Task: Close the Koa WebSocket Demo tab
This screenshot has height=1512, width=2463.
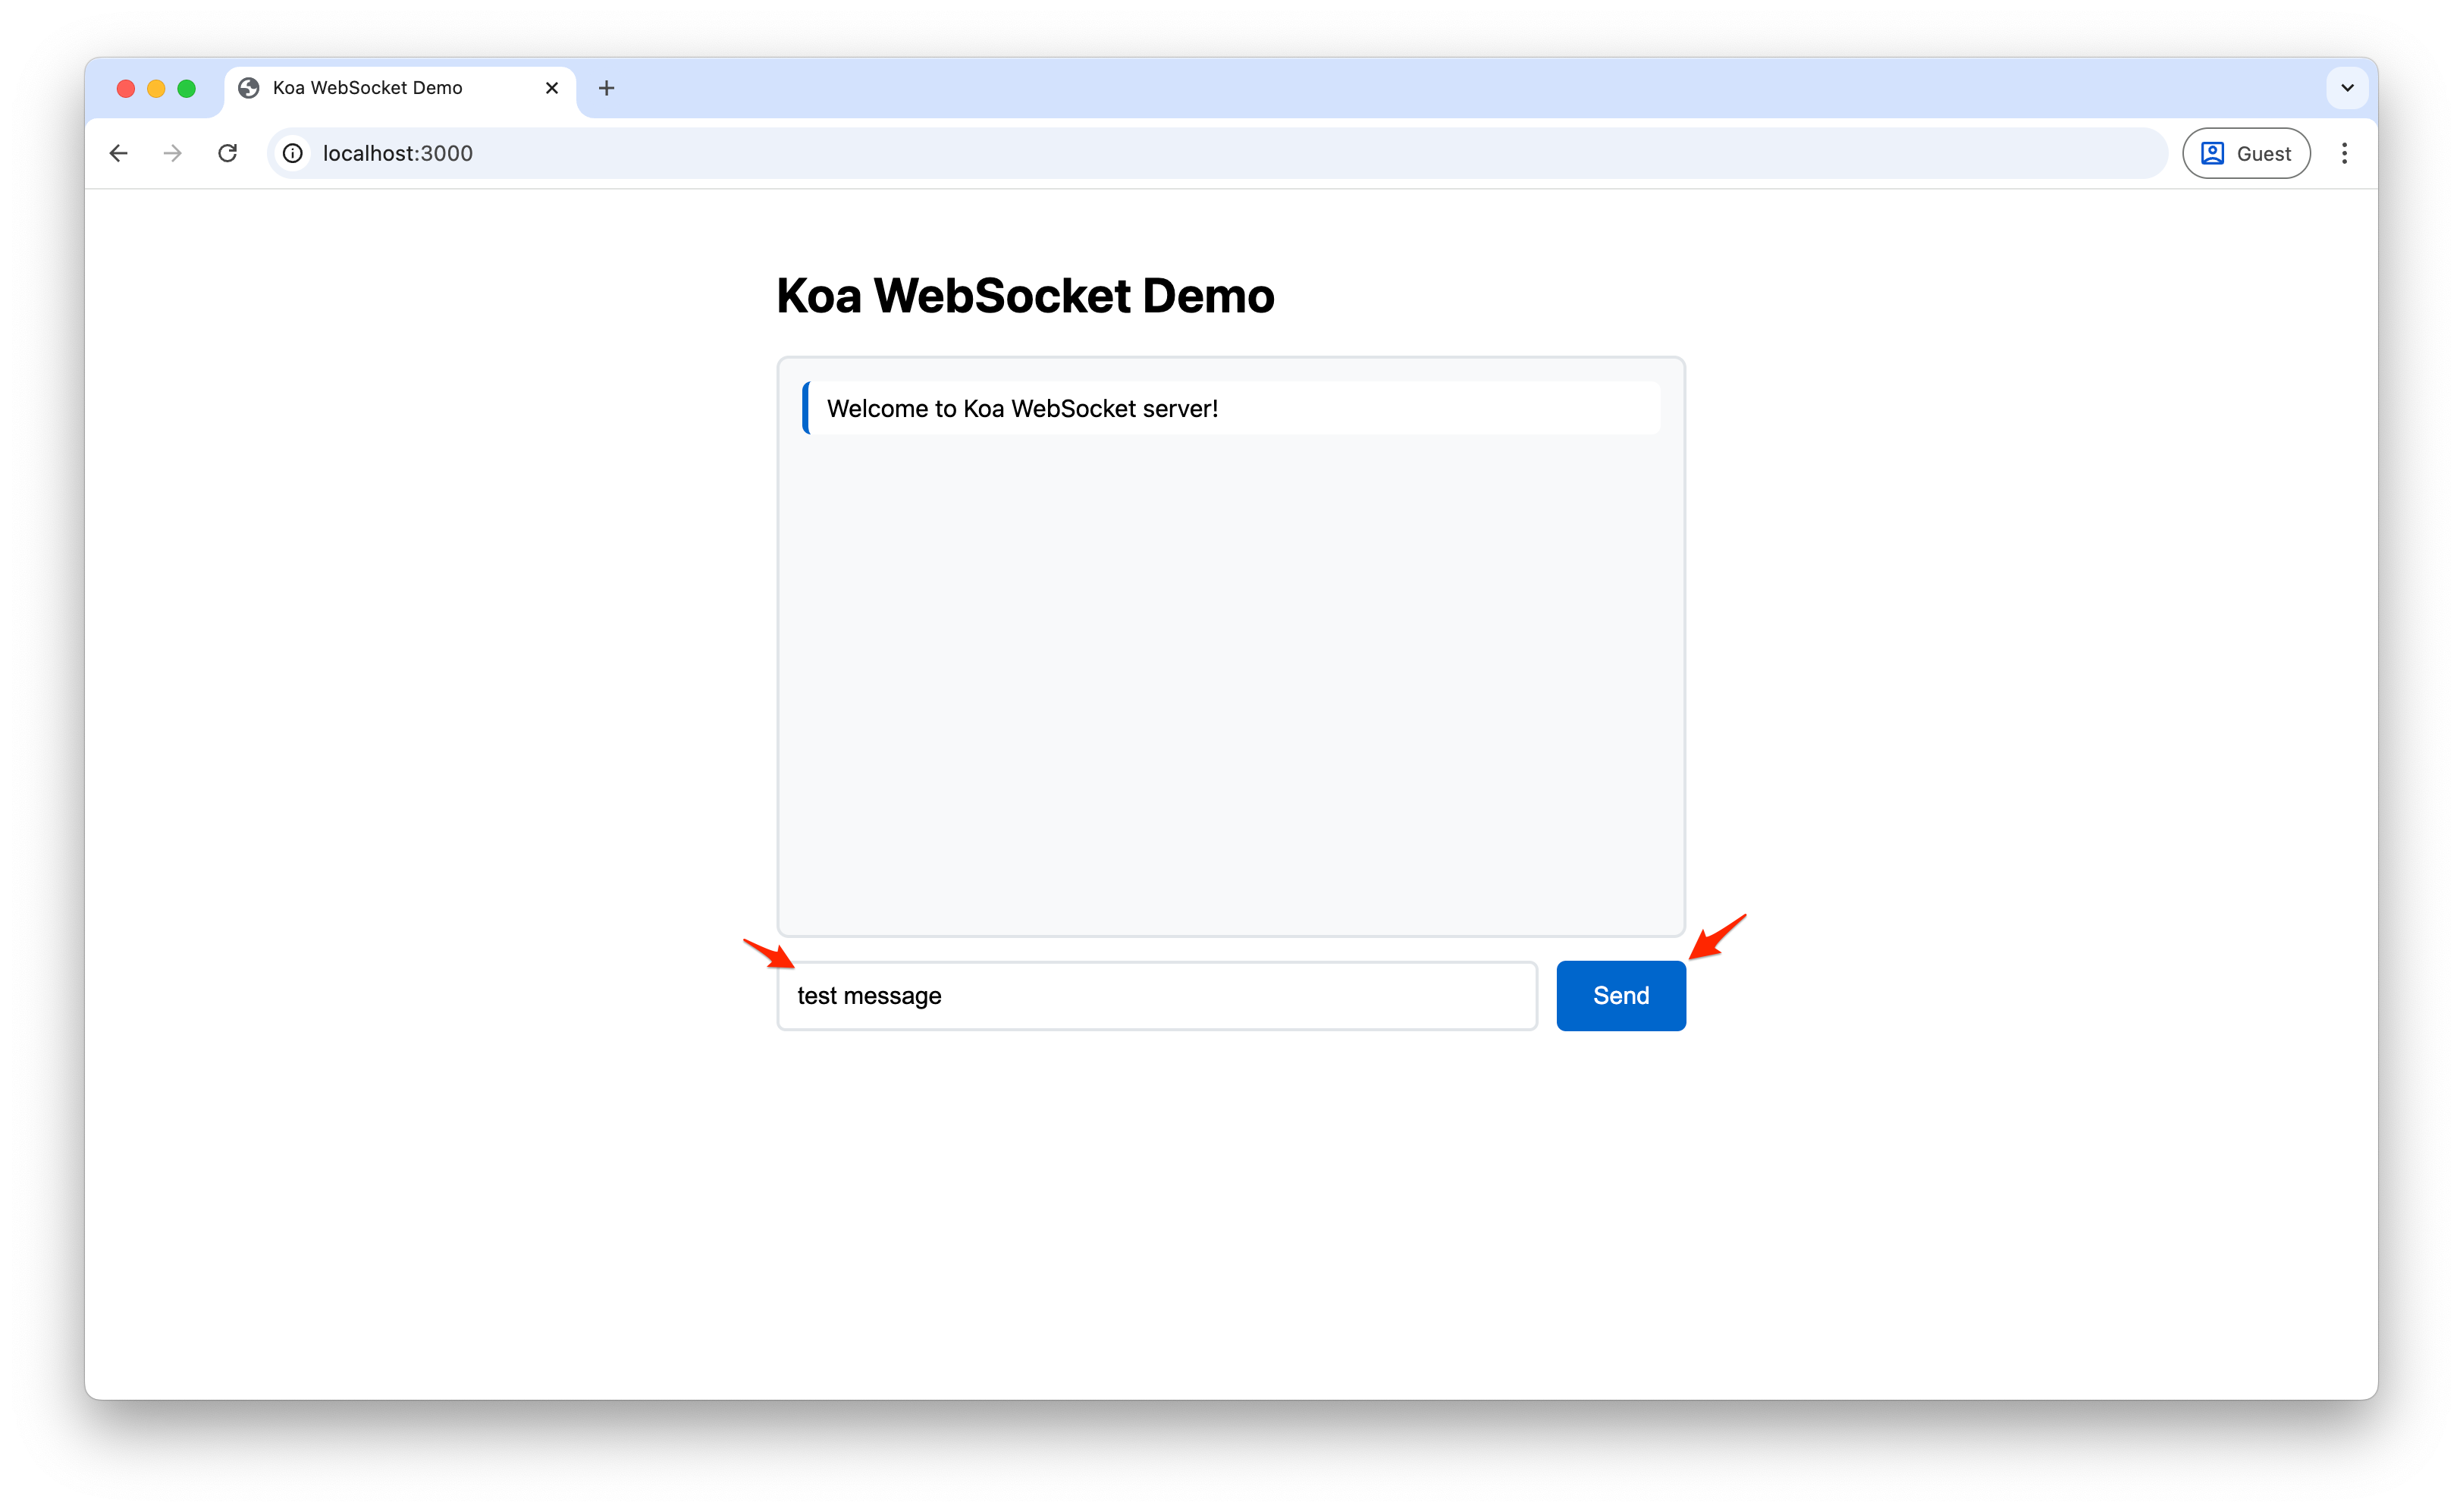Action: click(x=552, y=88)
